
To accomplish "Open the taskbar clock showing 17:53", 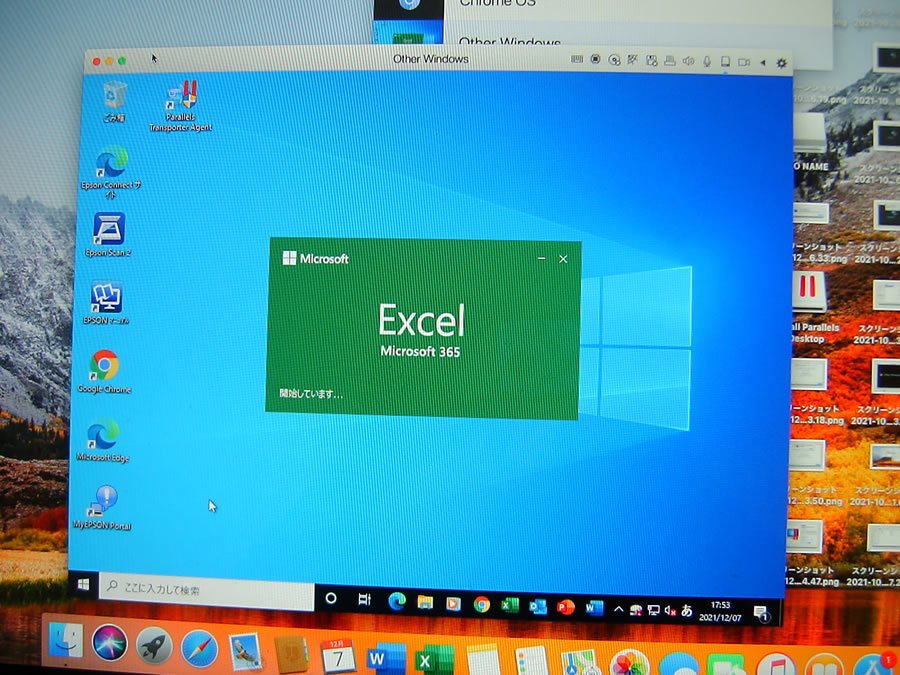I will (x=720, y=611).
